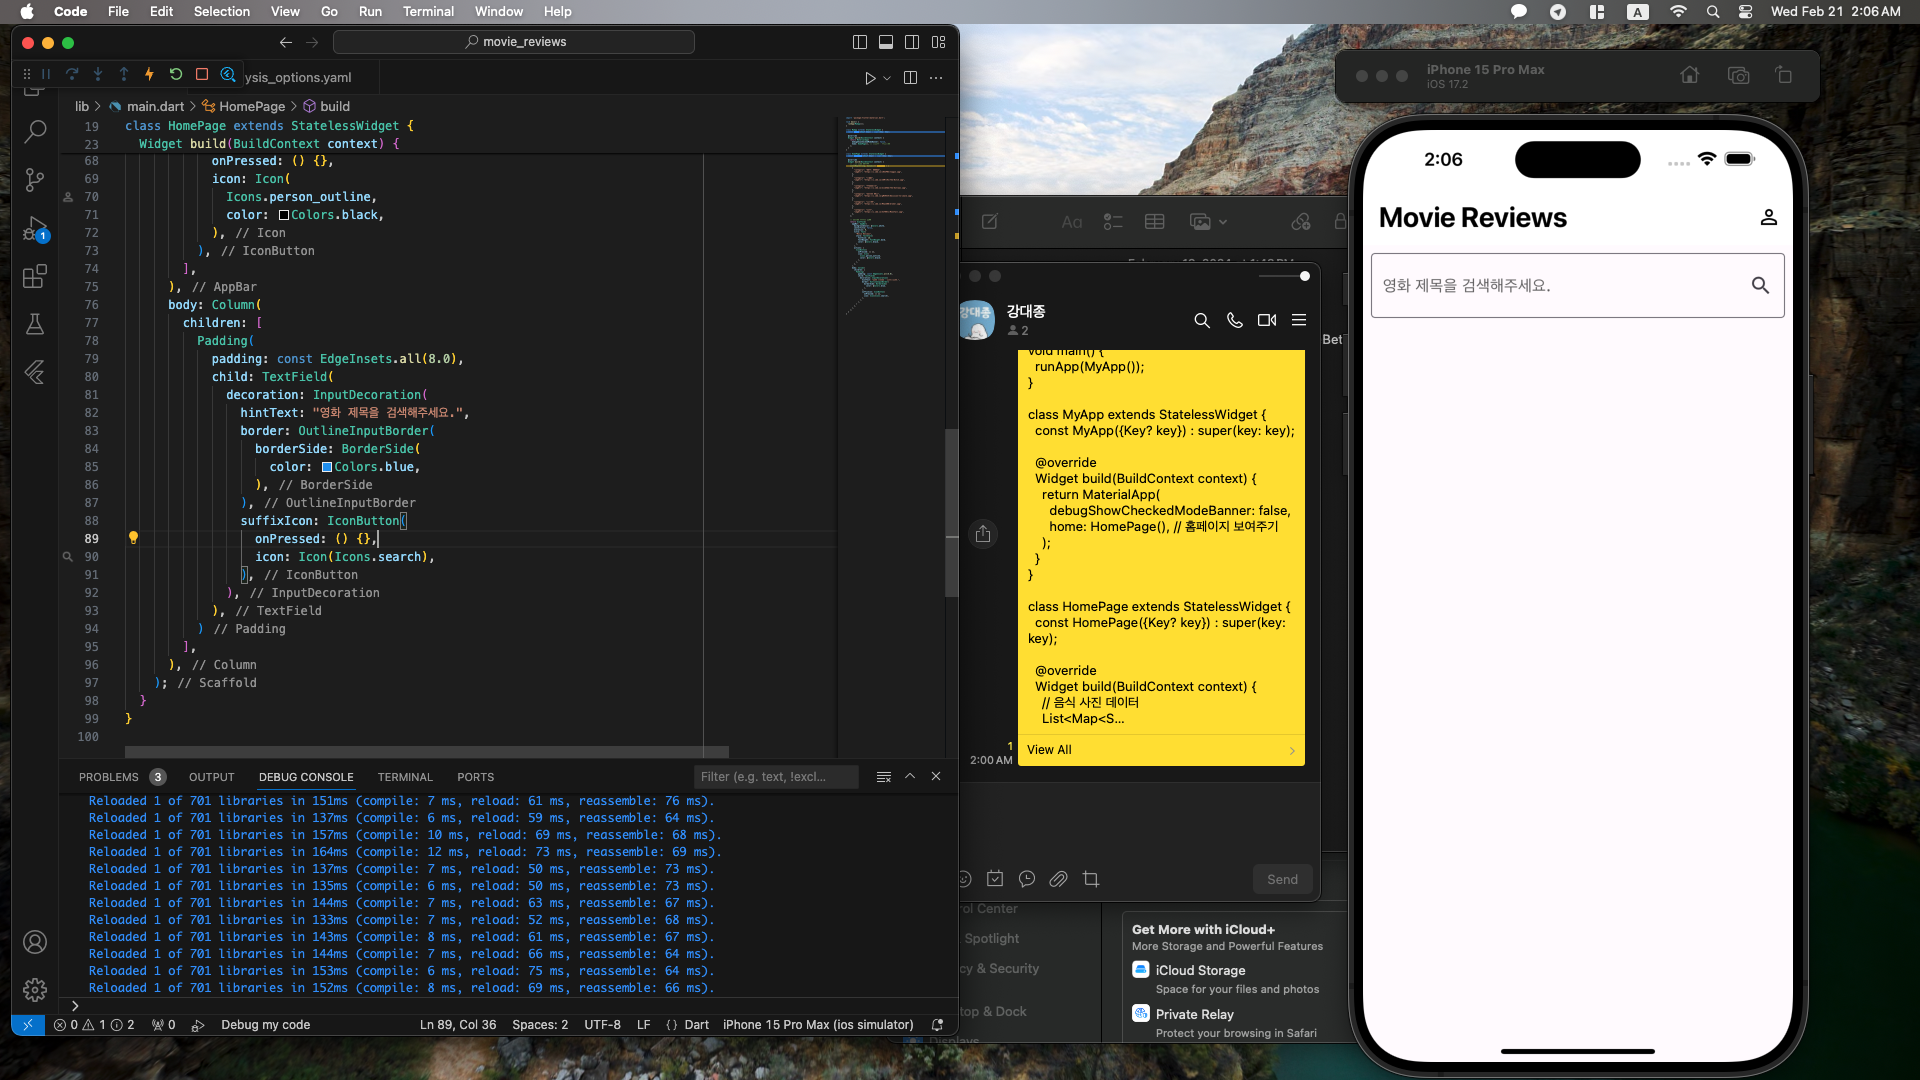Open Source Control in the activity bar
Screen dimensions: 1920x1080
pos(35,180)
